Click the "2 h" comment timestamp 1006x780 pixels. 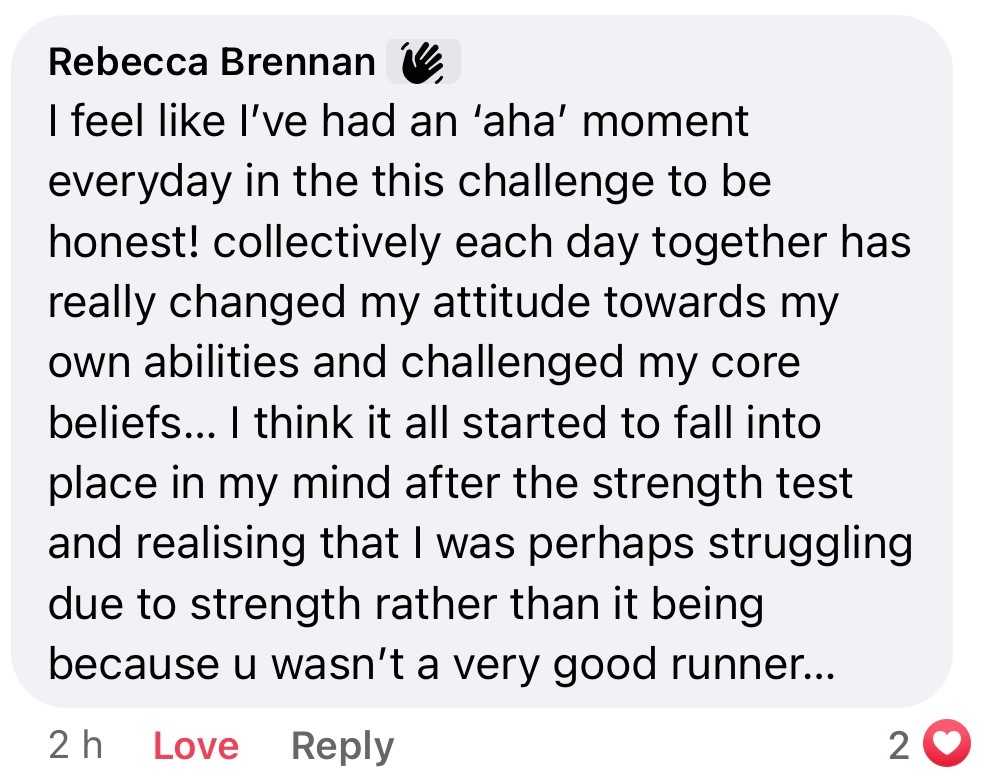pos(75,746)
